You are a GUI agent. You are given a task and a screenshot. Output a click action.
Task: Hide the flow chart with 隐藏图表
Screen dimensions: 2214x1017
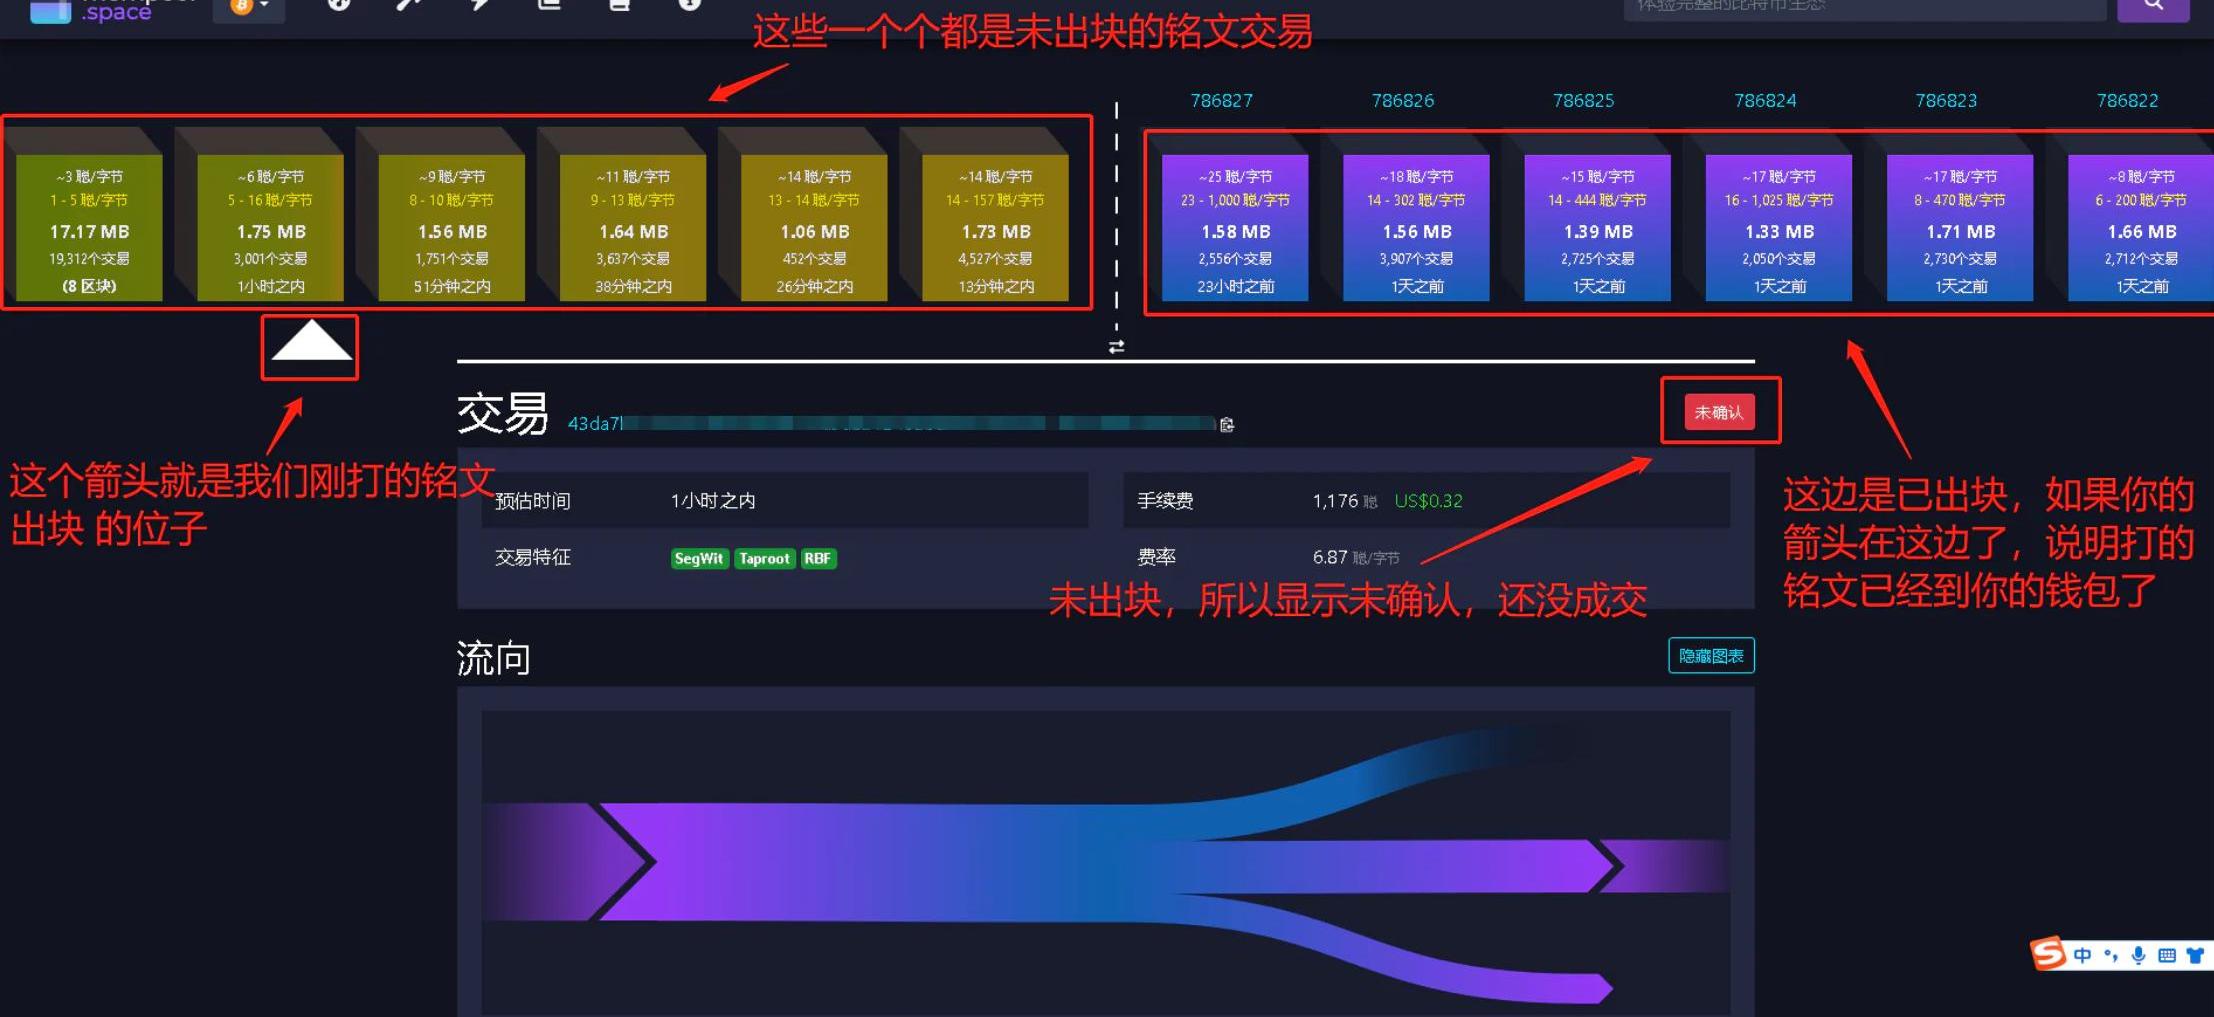tap(1710, 656)
